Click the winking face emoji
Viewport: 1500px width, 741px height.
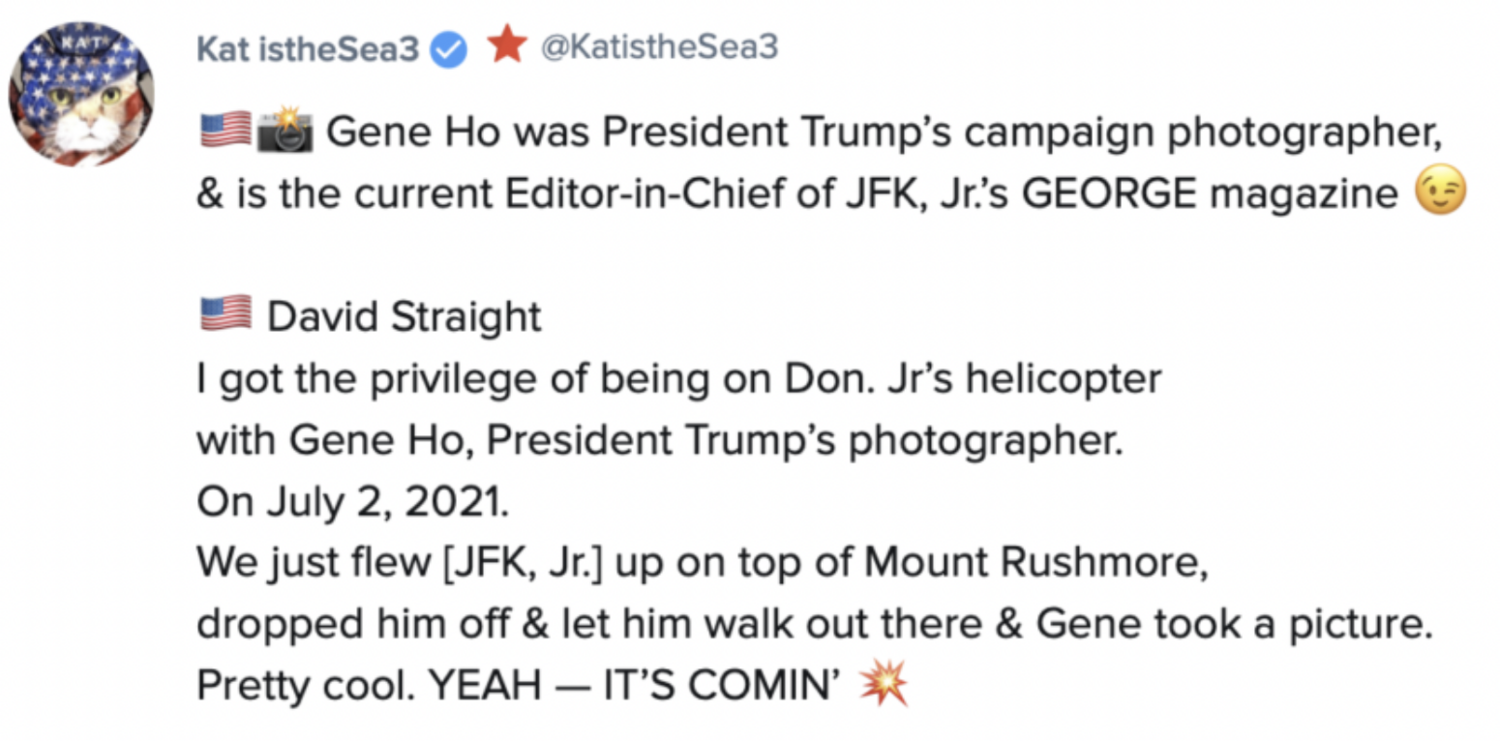[1441, 191]
